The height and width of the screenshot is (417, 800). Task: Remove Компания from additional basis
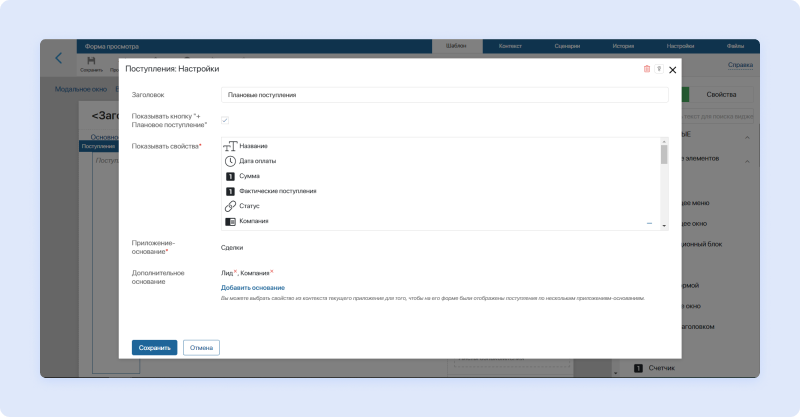point(272,271)
